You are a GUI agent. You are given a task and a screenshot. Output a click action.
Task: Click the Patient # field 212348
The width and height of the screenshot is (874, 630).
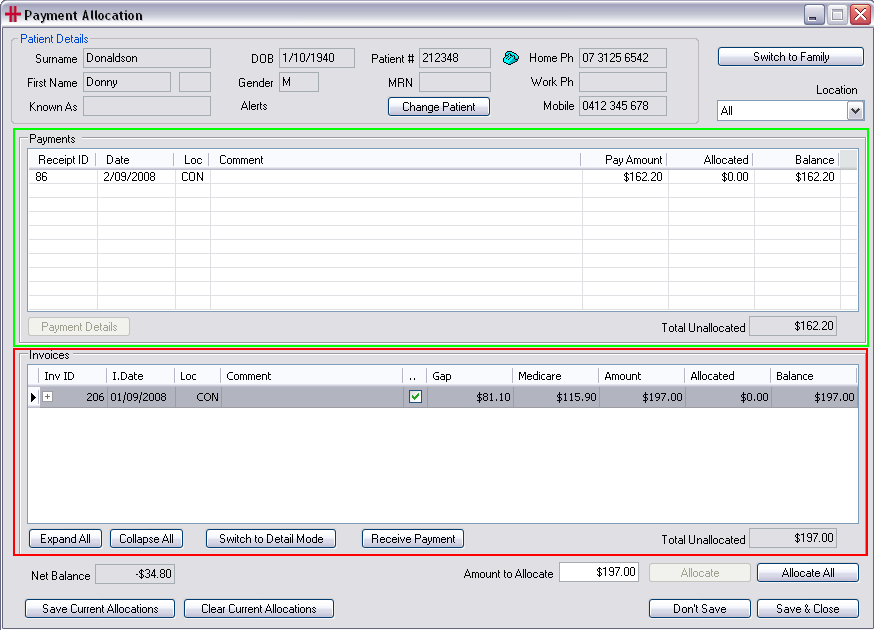point(455,58)
